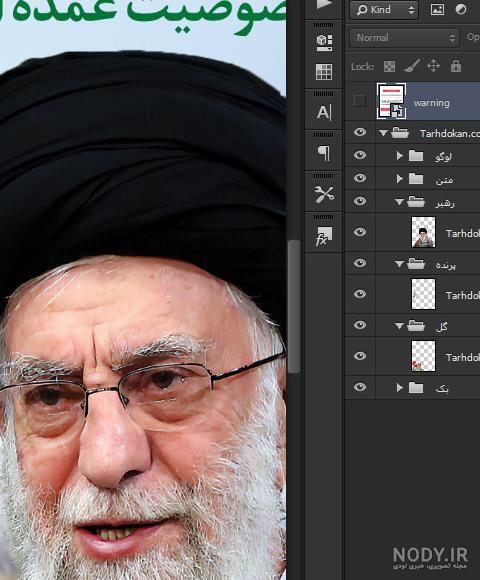
Task: Open the Styles fx panel icon
Action: (x=324, y=236)
